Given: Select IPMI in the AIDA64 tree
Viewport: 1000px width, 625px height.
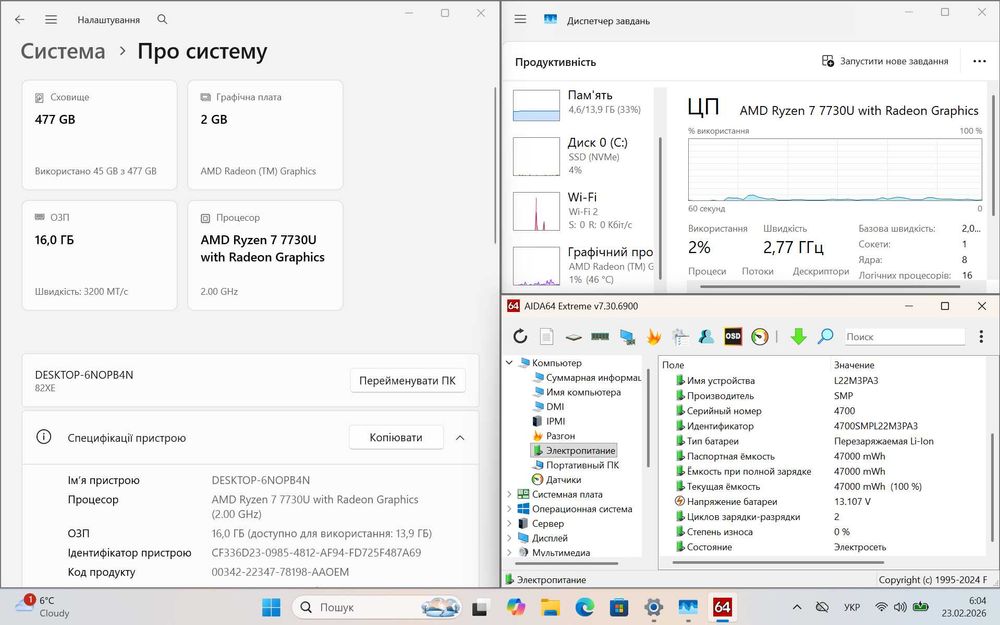Looking at the screenshot, I should (x=548, y=422).
